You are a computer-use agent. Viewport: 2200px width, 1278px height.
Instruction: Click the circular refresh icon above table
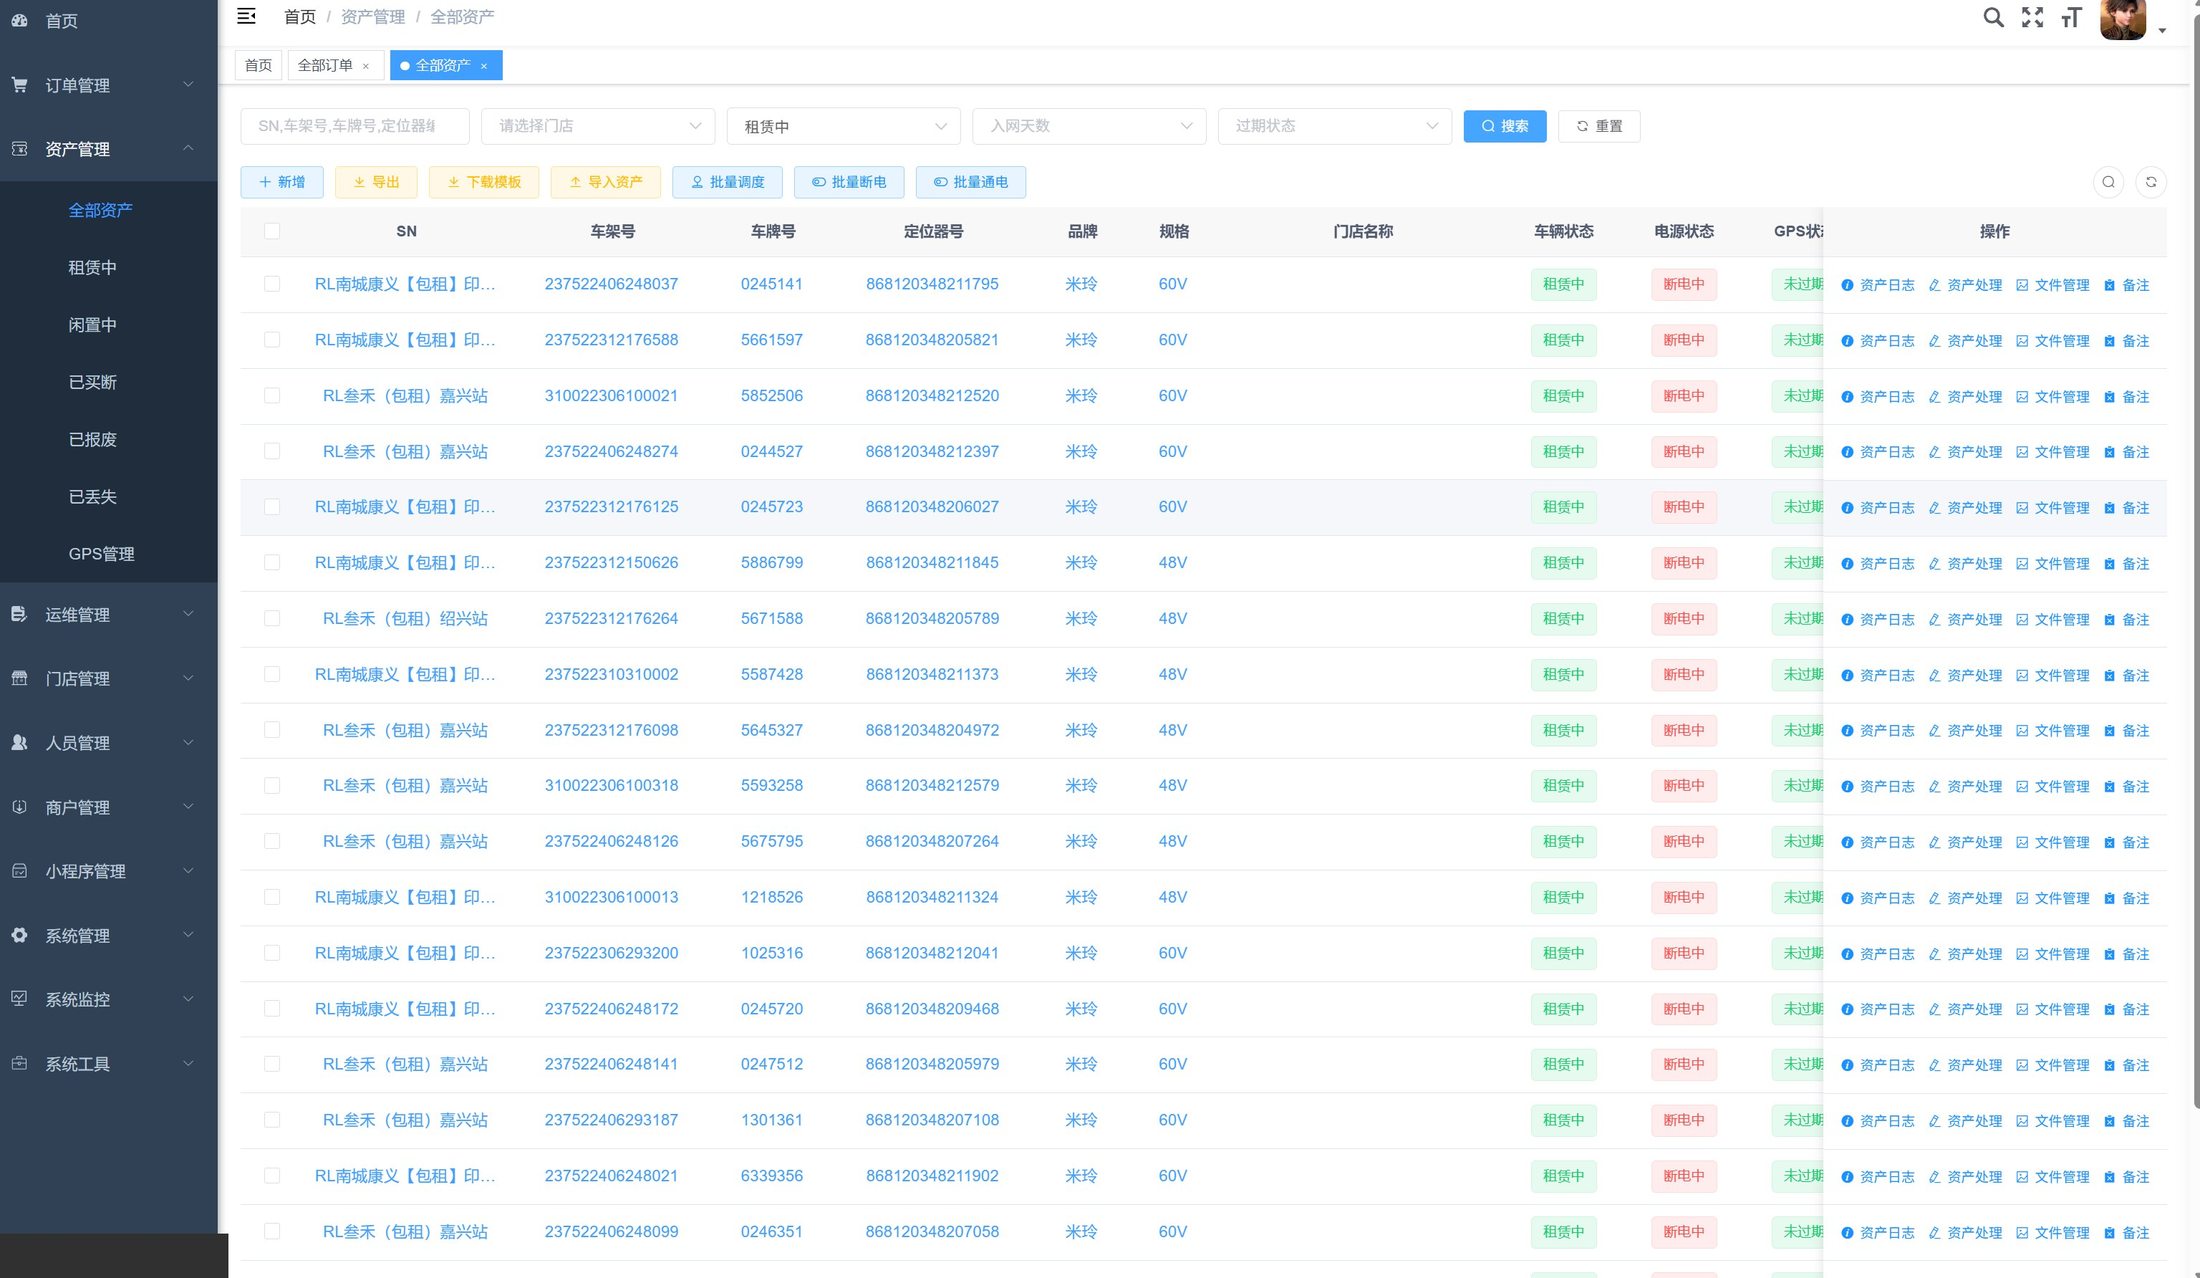pos(2151,182)
